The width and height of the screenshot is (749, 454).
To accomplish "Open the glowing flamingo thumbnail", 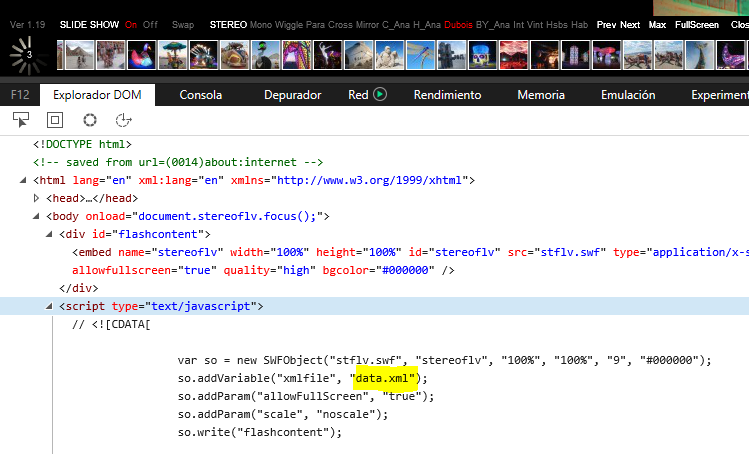I will 141,55.
